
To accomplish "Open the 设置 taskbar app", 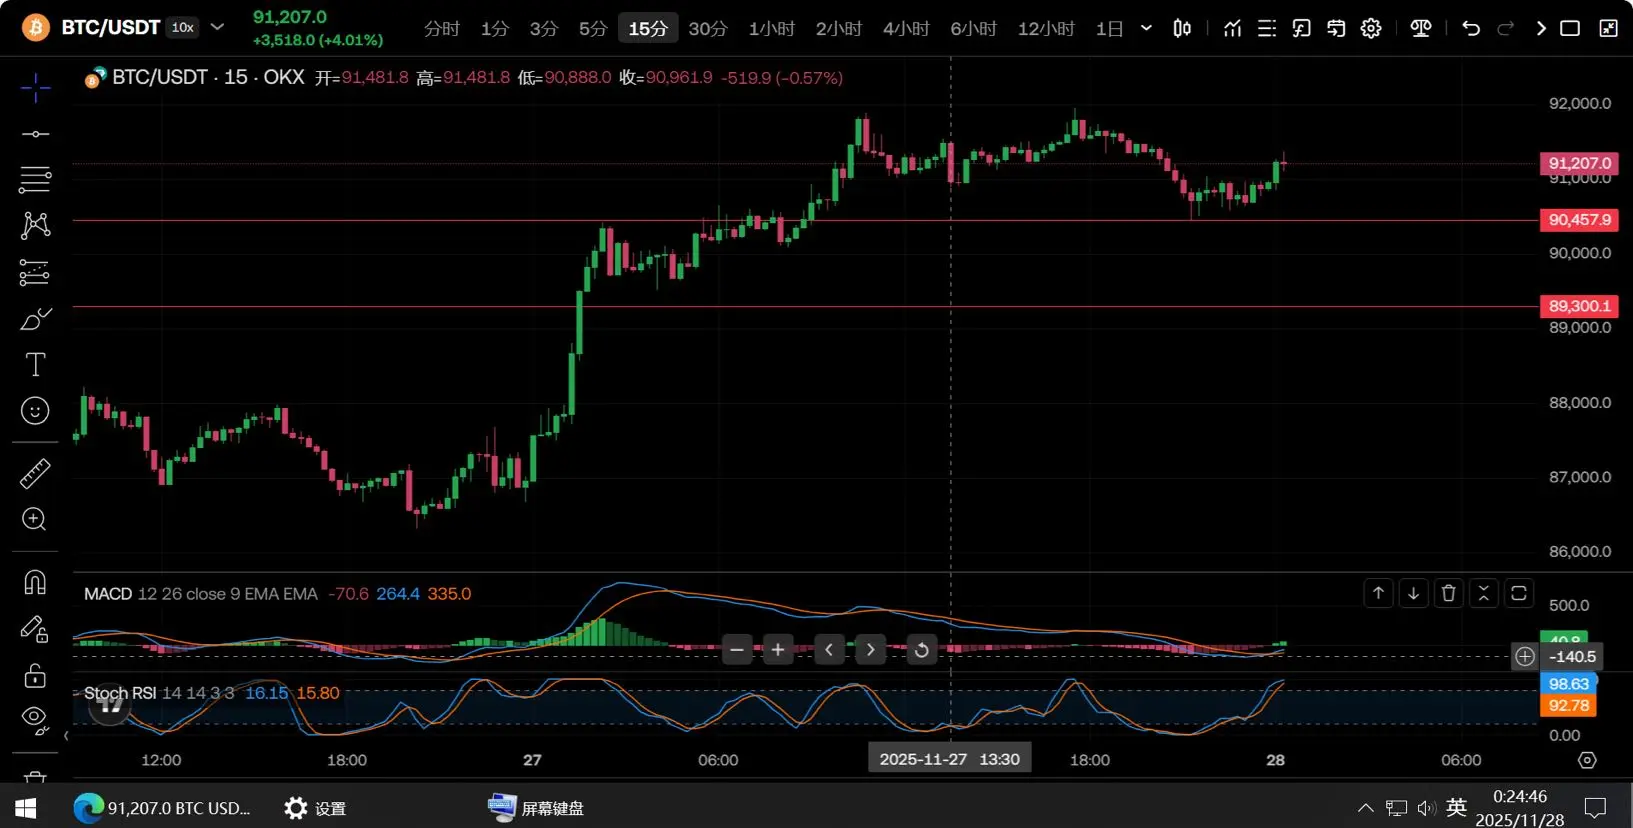I will pos(315,808).
